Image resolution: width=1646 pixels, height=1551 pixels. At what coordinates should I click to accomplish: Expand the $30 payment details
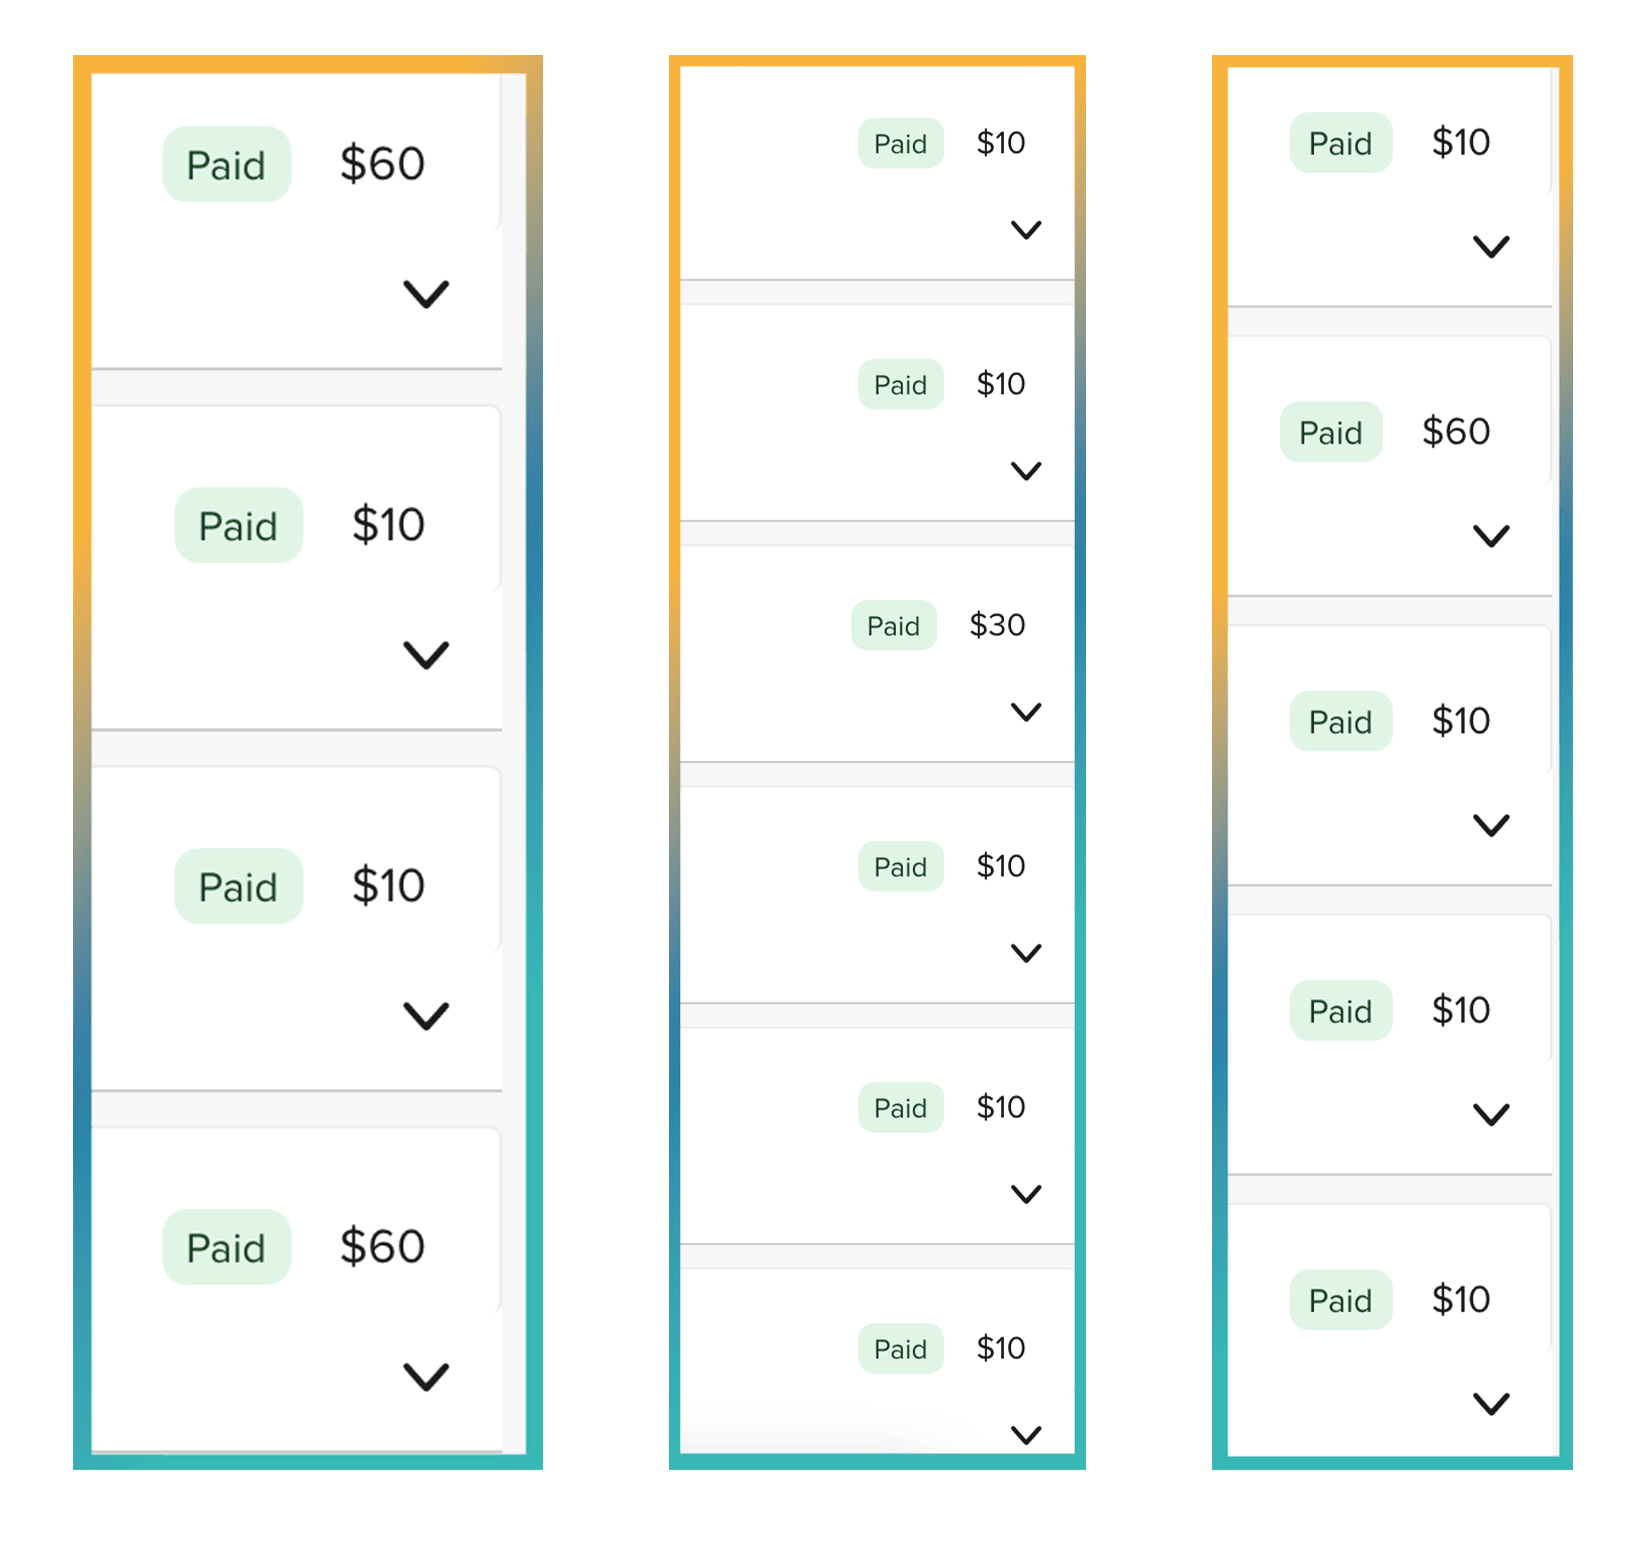1025,711
